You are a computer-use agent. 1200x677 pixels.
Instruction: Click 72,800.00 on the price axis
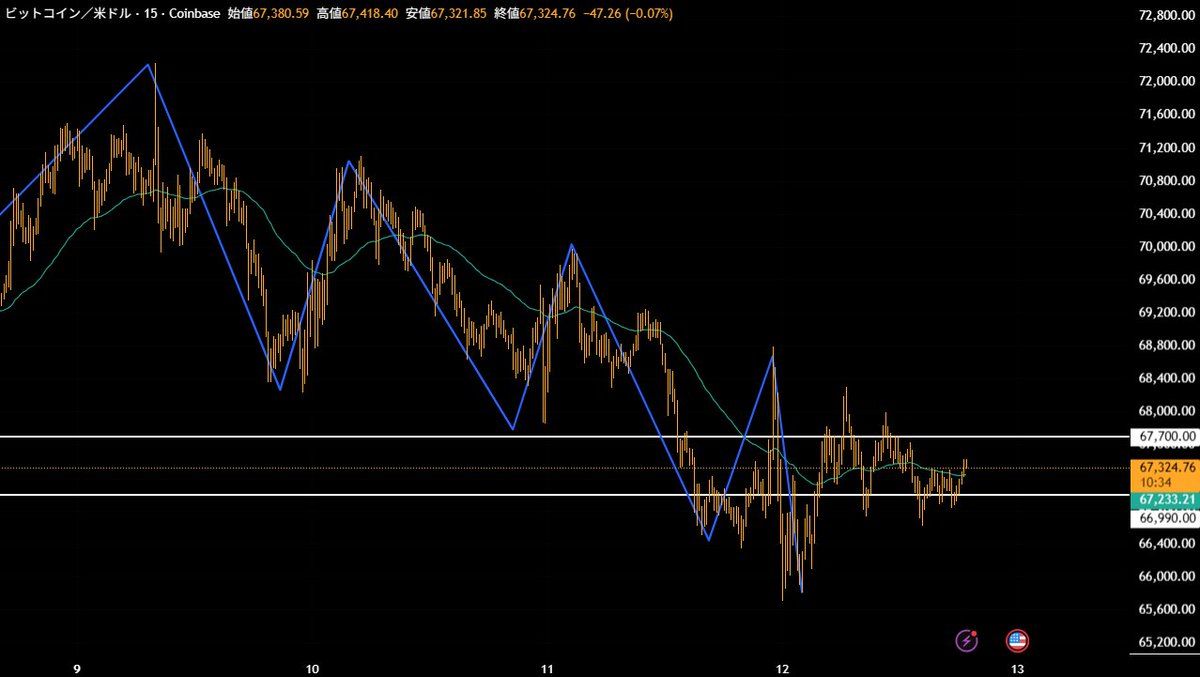pyautogui.click(x=1166, y=15)
